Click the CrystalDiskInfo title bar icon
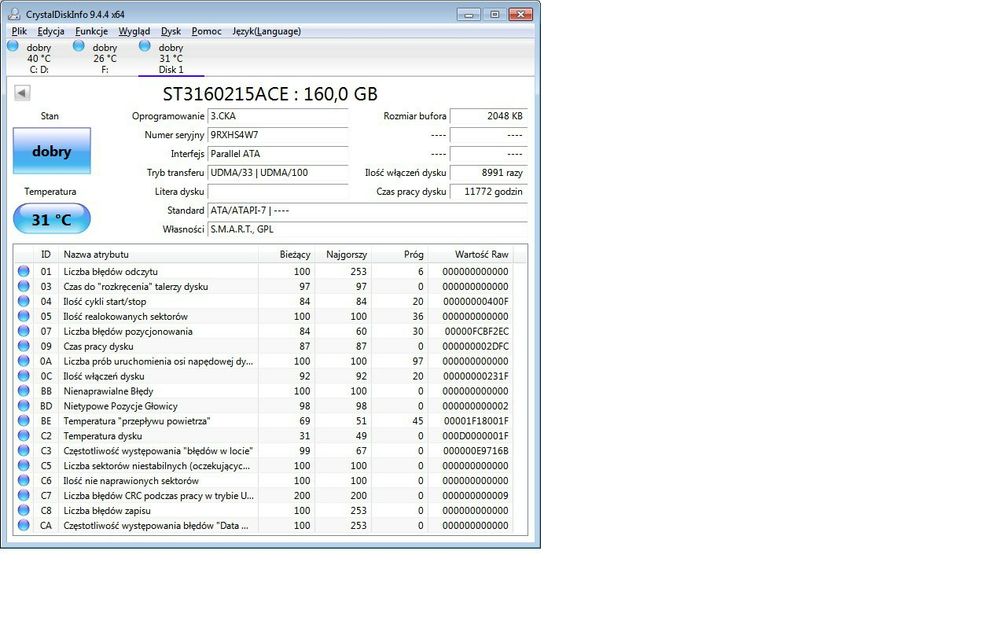Image resolution: width=1000 pixels, height=638 pixels. point(14,14)
